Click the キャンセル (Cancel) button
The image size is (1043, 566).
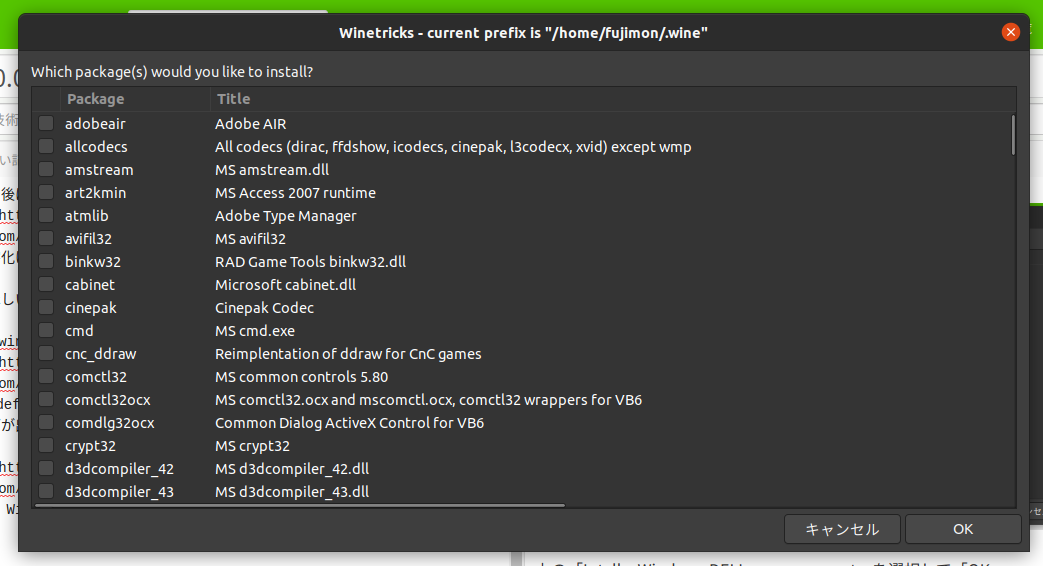tap(842, 529)
